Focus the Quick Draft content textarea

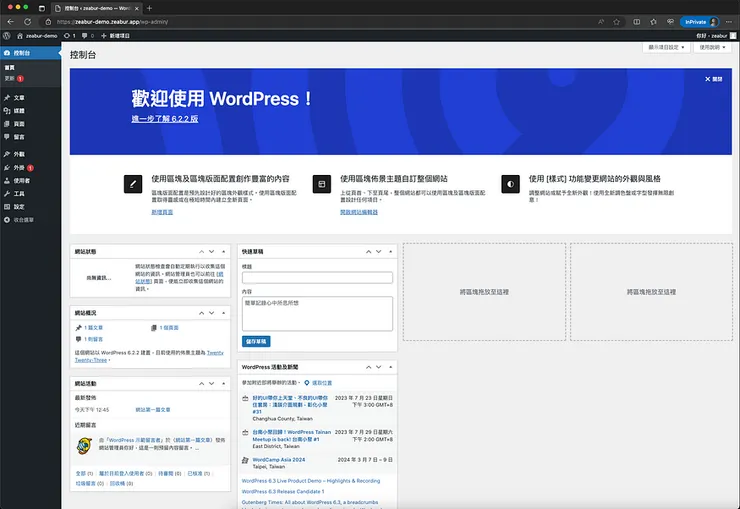click(317, 313)
